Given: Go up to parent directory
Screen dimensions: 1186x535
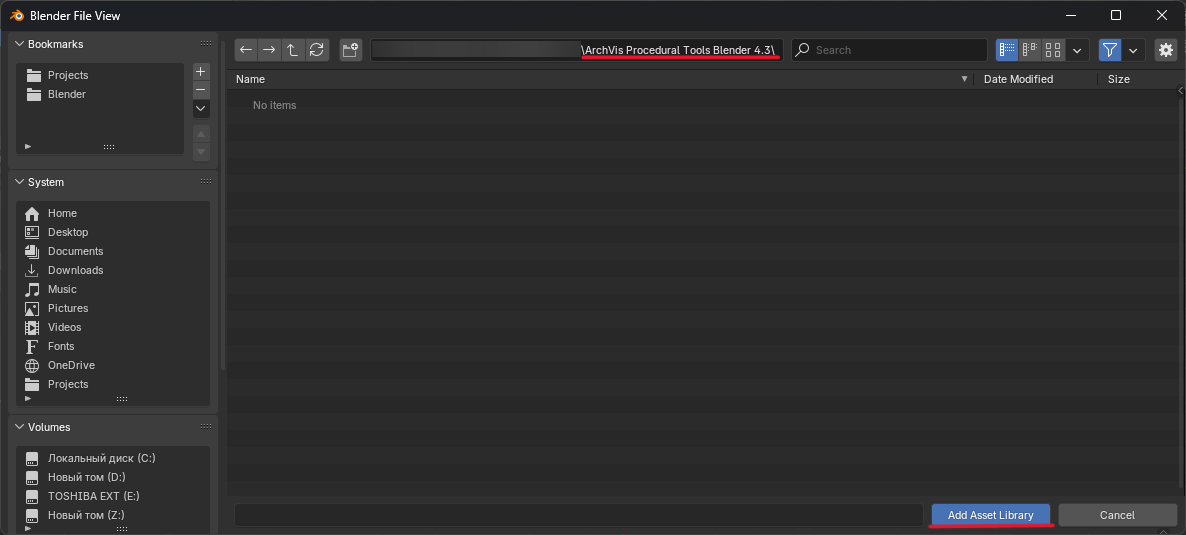Looking at the screenshot, I should coord(292,50).
